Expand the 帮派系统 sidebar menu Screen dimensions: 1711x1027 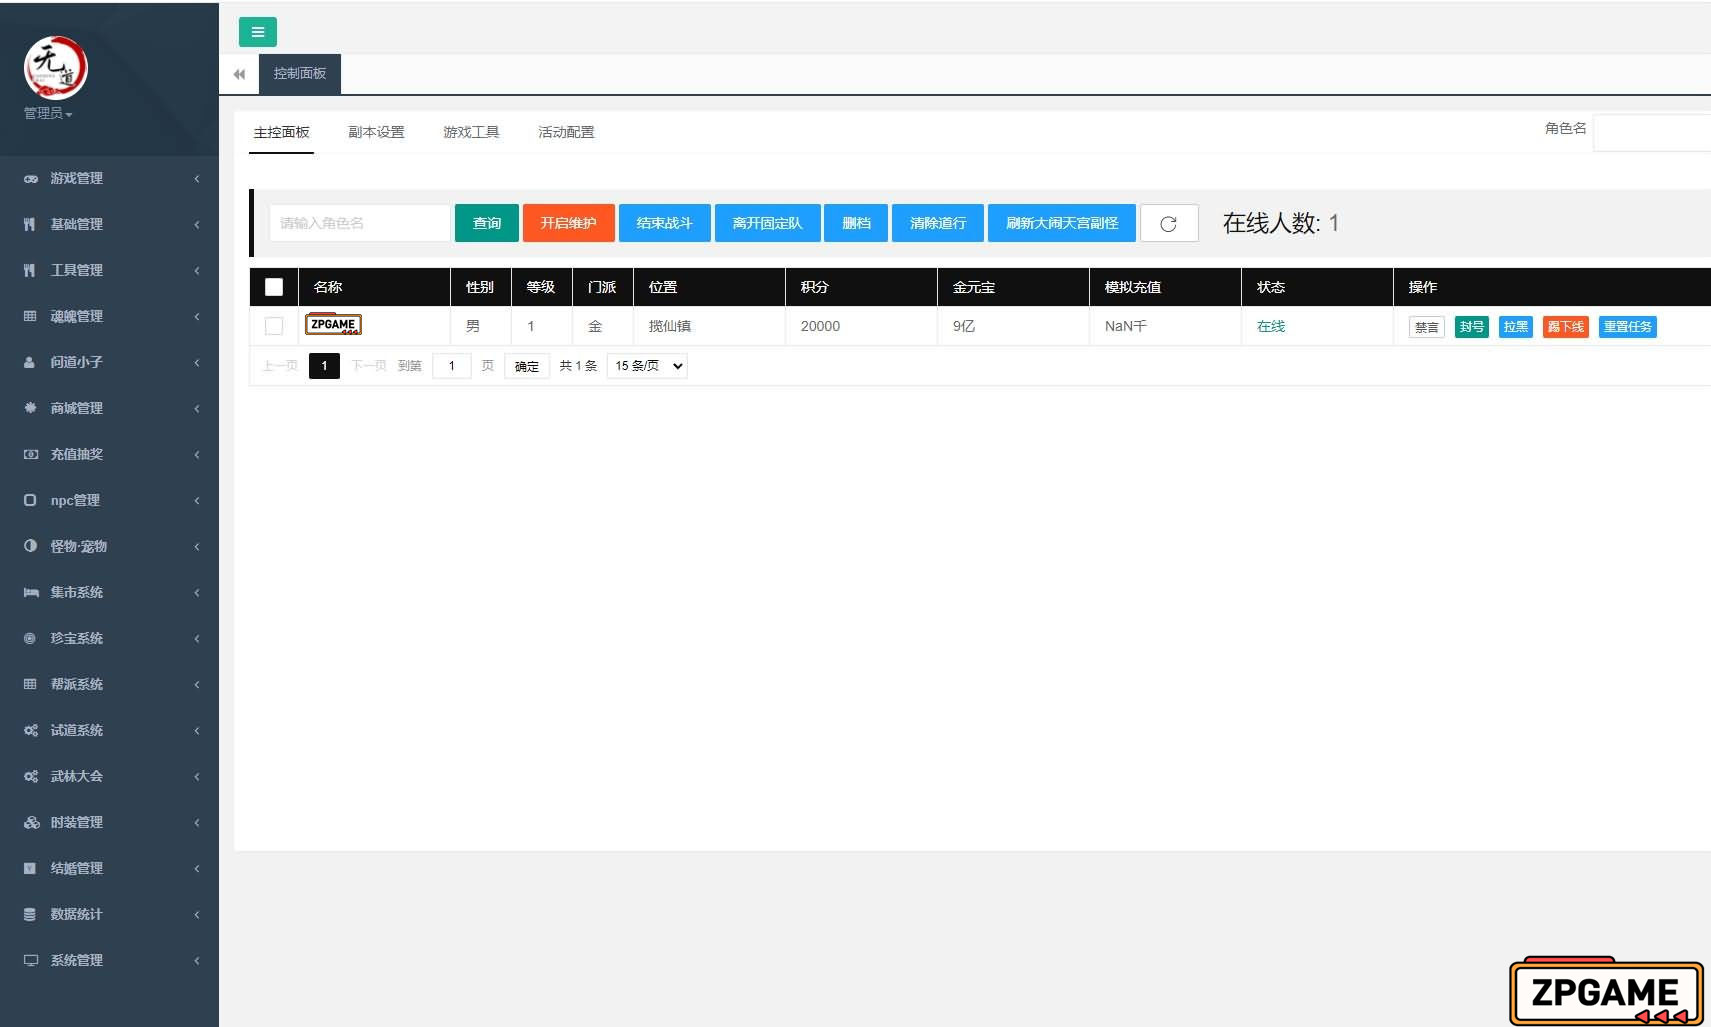point(108,684)
